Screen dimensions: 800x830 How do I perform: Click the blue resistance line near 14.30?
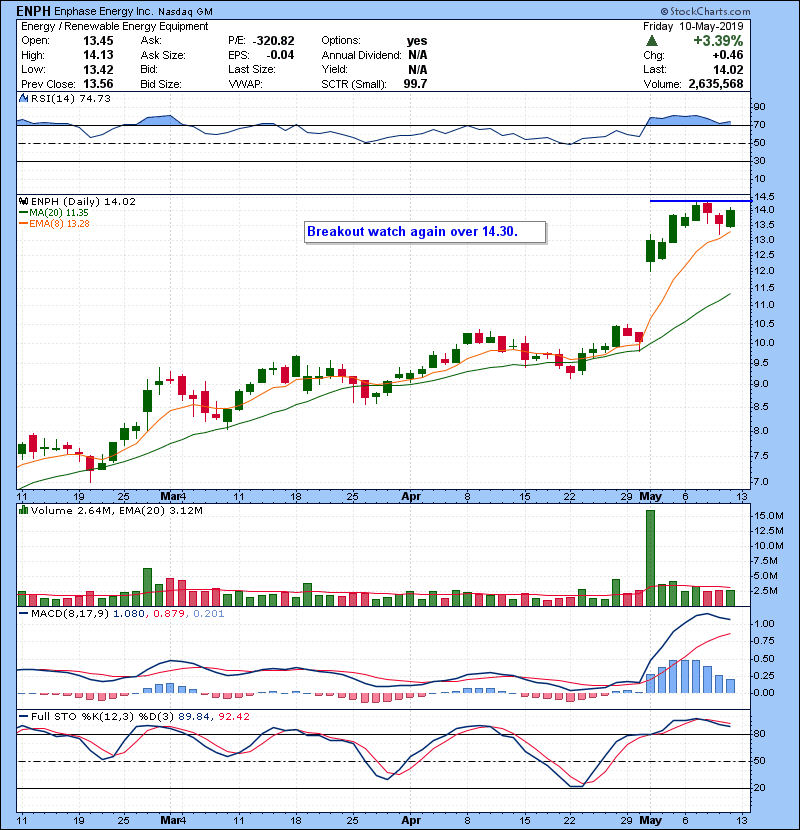(x=700, y=201)
